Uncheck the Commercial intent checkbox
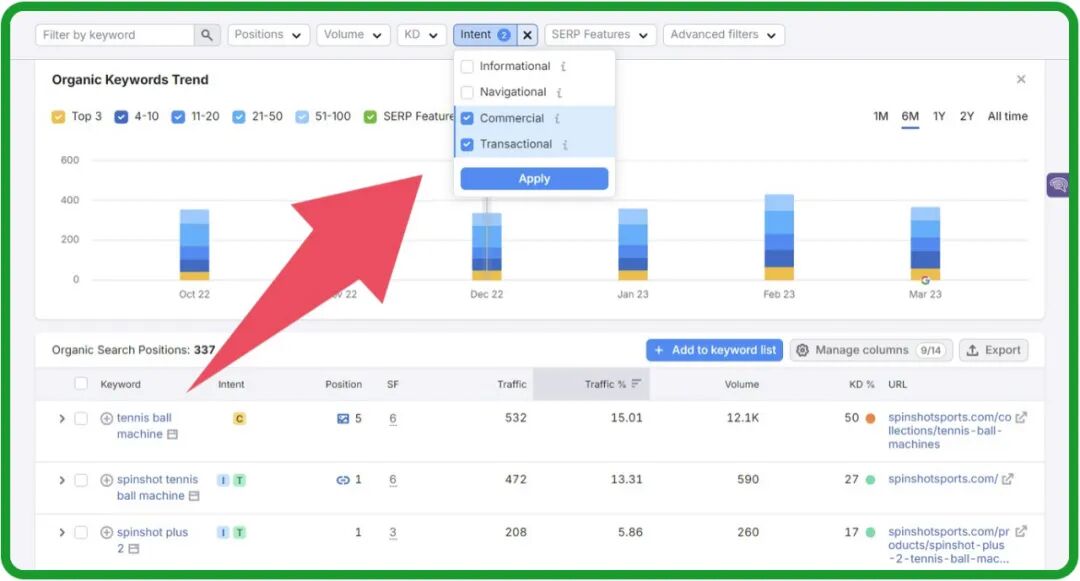Viewport: 1080px width, 581px height. [467, 118]
